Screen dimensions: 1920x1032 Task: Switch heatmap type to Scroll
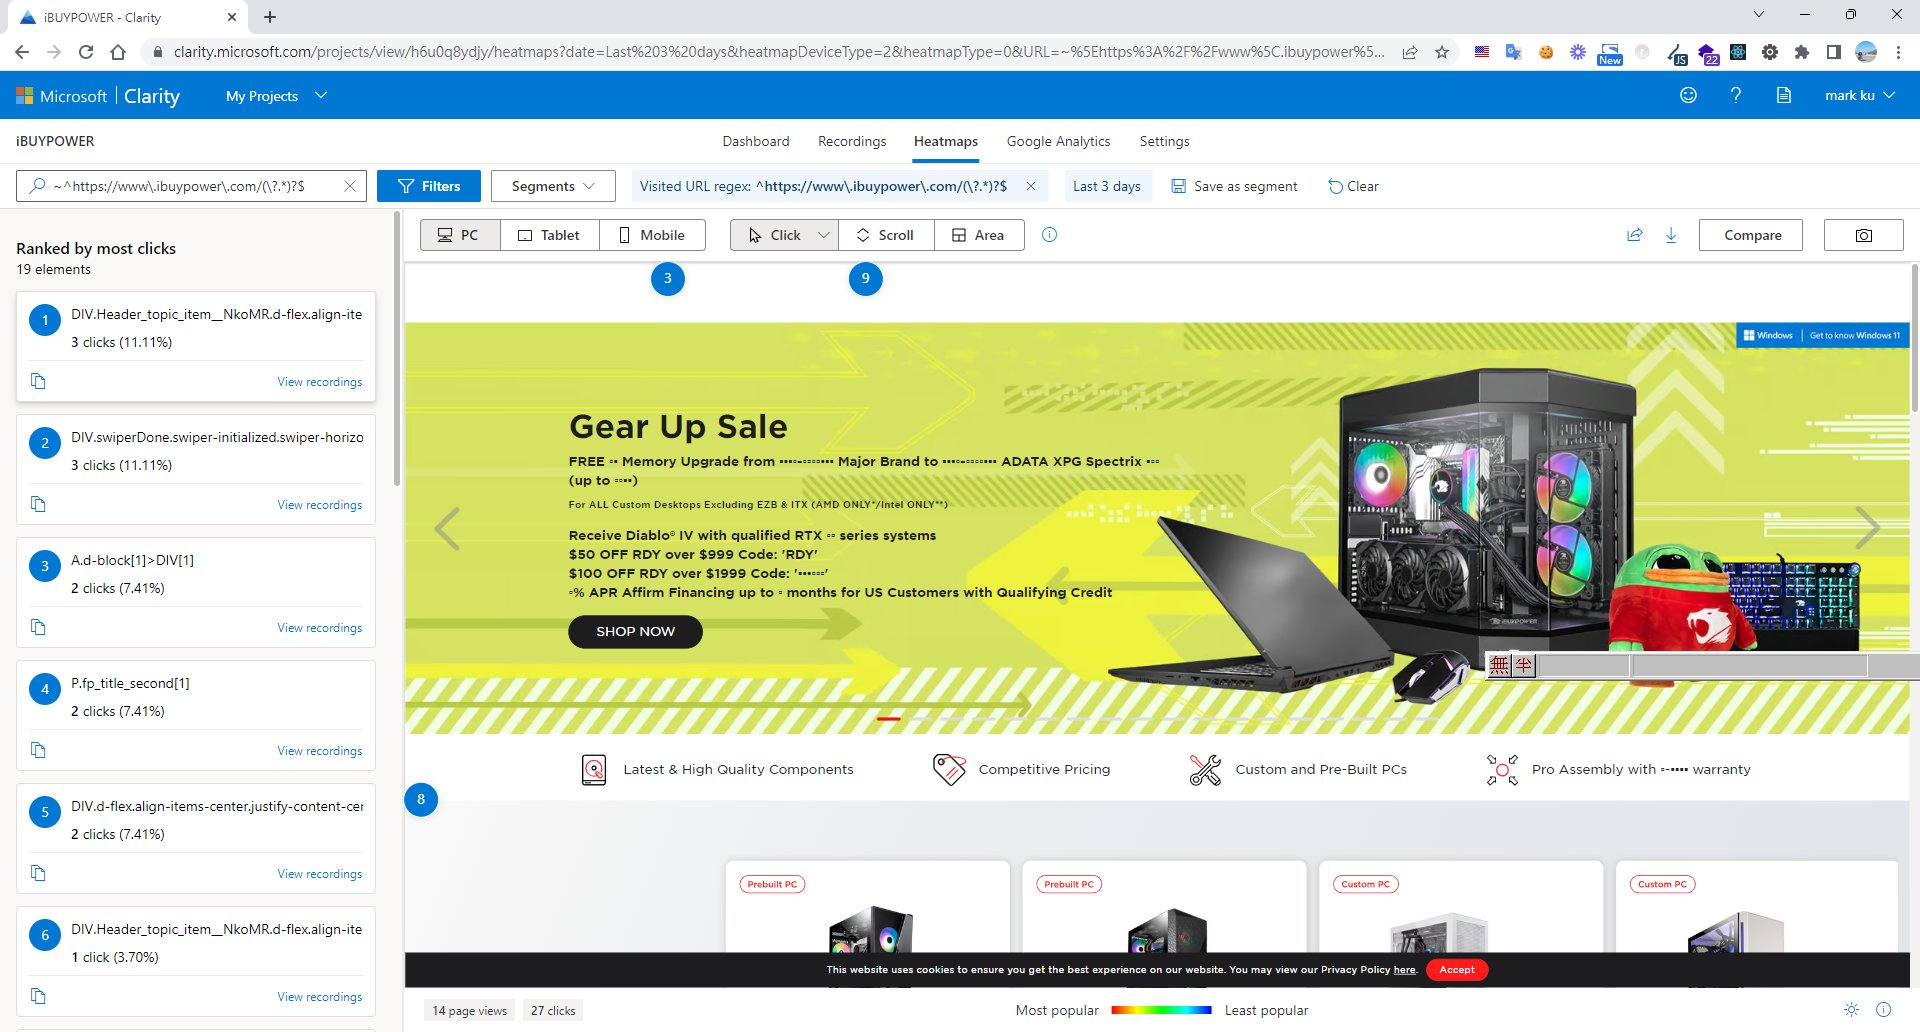pyautogui.click(x=885, y=235)
